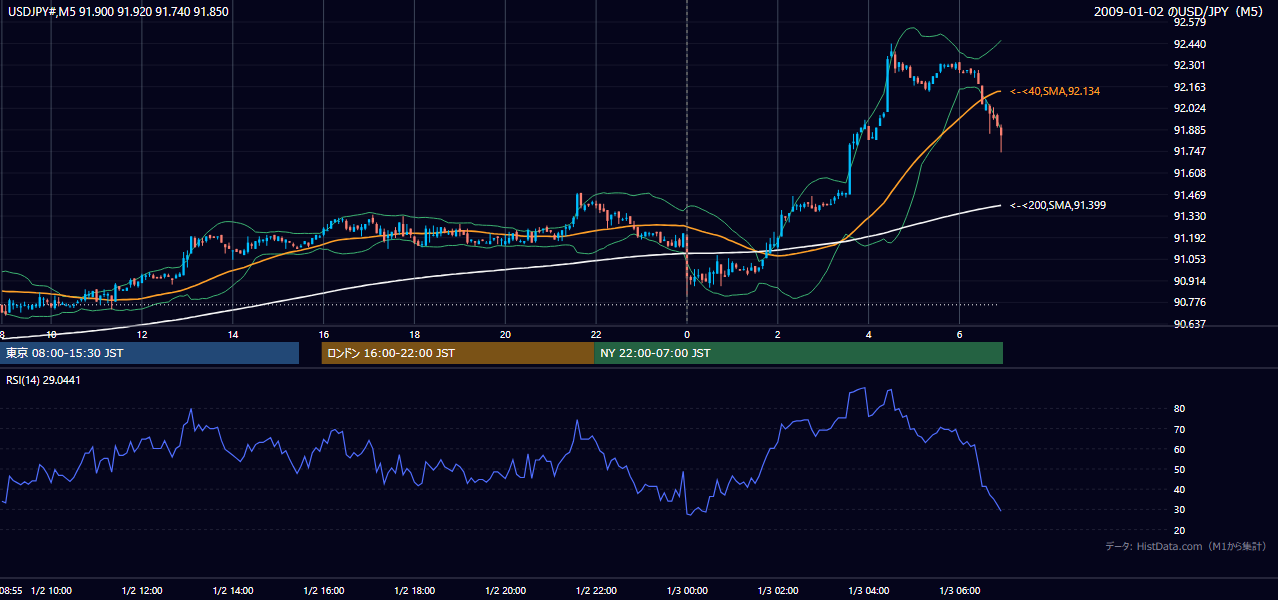The image size is (1278, 600).
Task: Click the 40 SMA label reading 92.134
Action: (1055, 91)
